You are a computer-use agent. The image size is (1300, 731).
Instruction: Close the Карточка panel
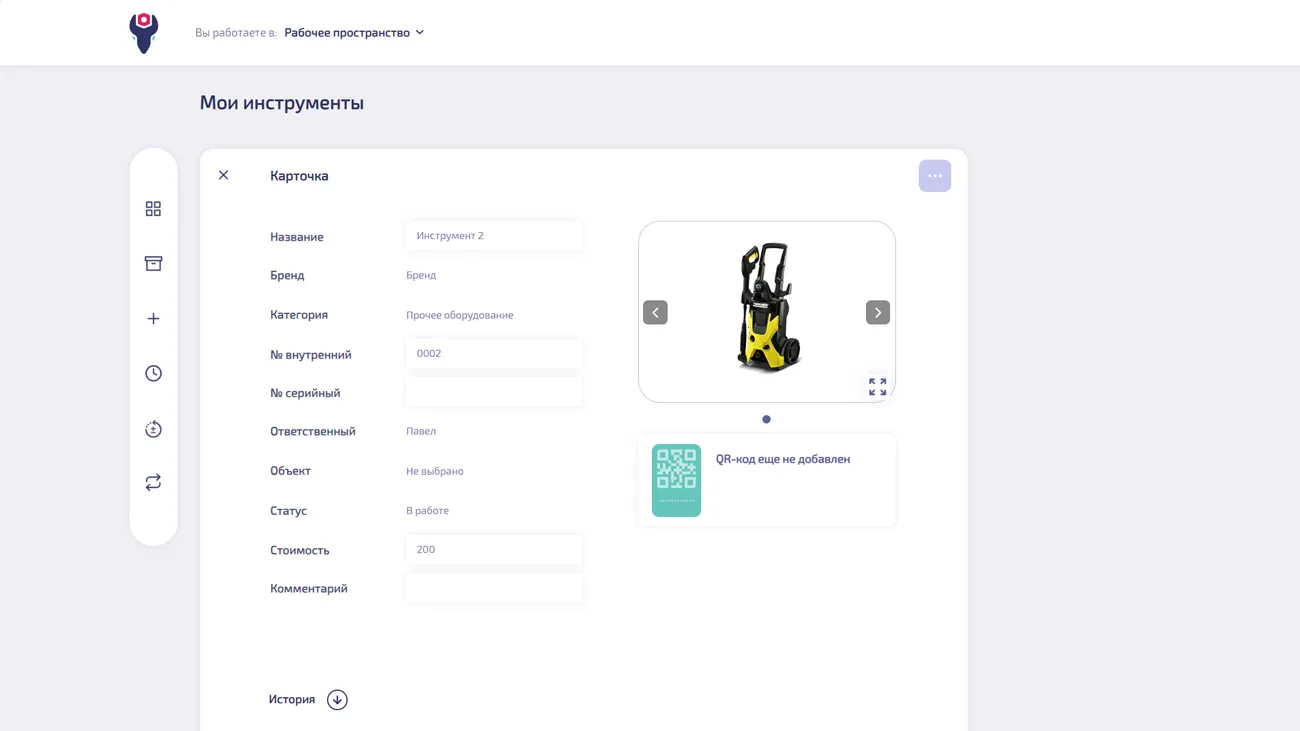224,176
